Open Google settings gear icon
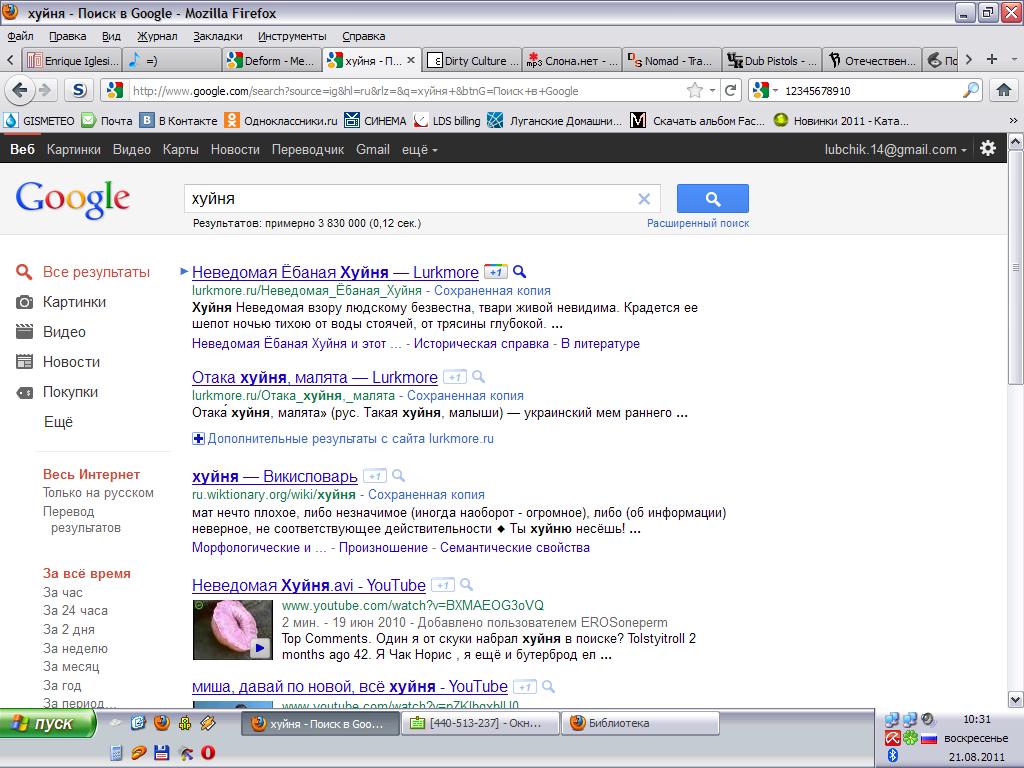Image resolution: width=1024 pixels, height=768 pixels. pyautogui.click(x=988, y=149)
